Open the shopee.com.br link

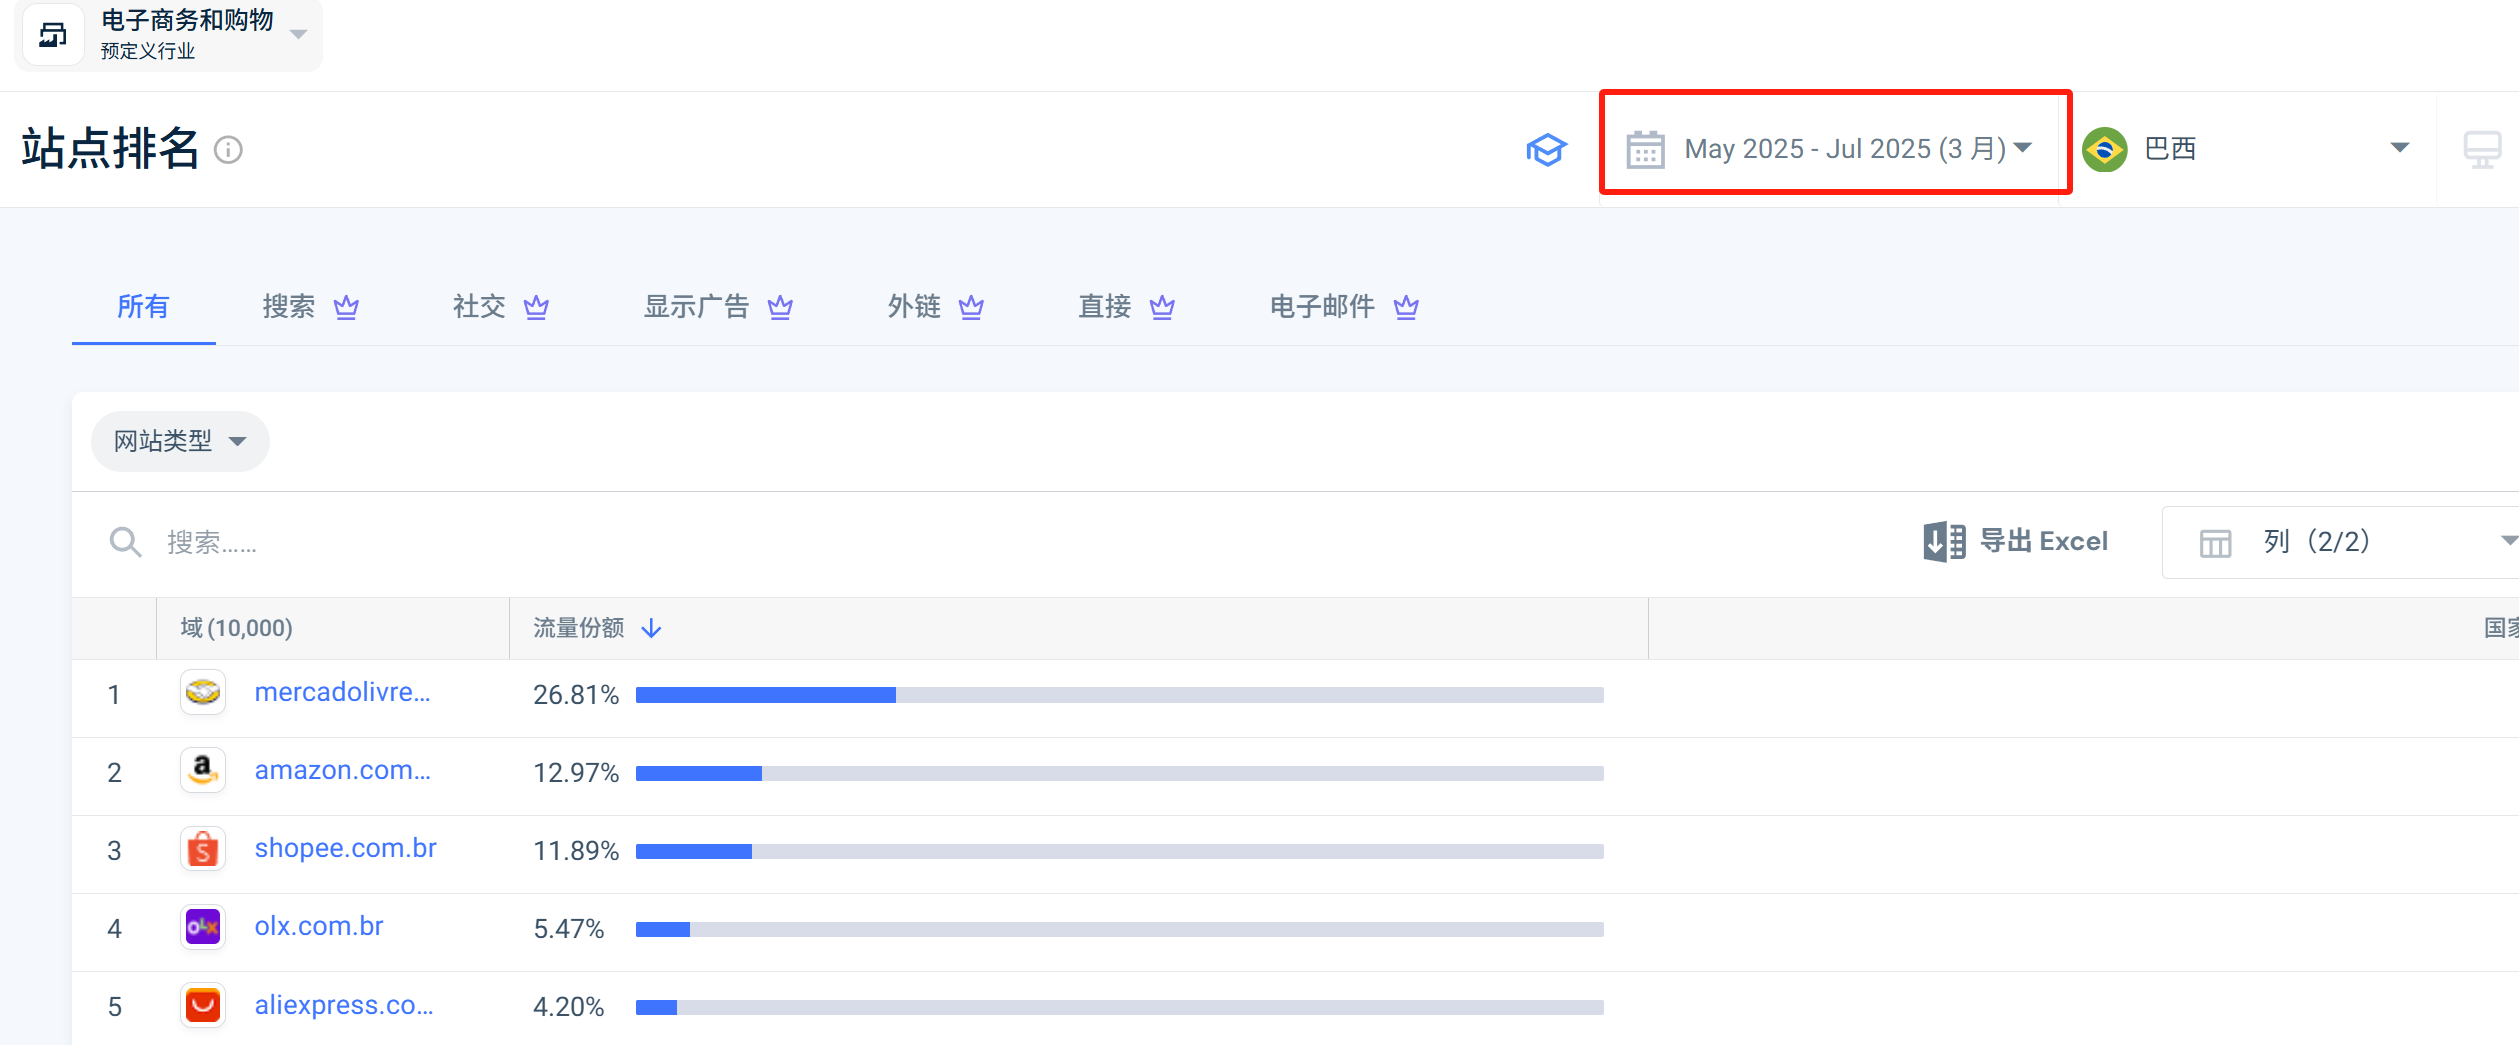coord(345,848)
